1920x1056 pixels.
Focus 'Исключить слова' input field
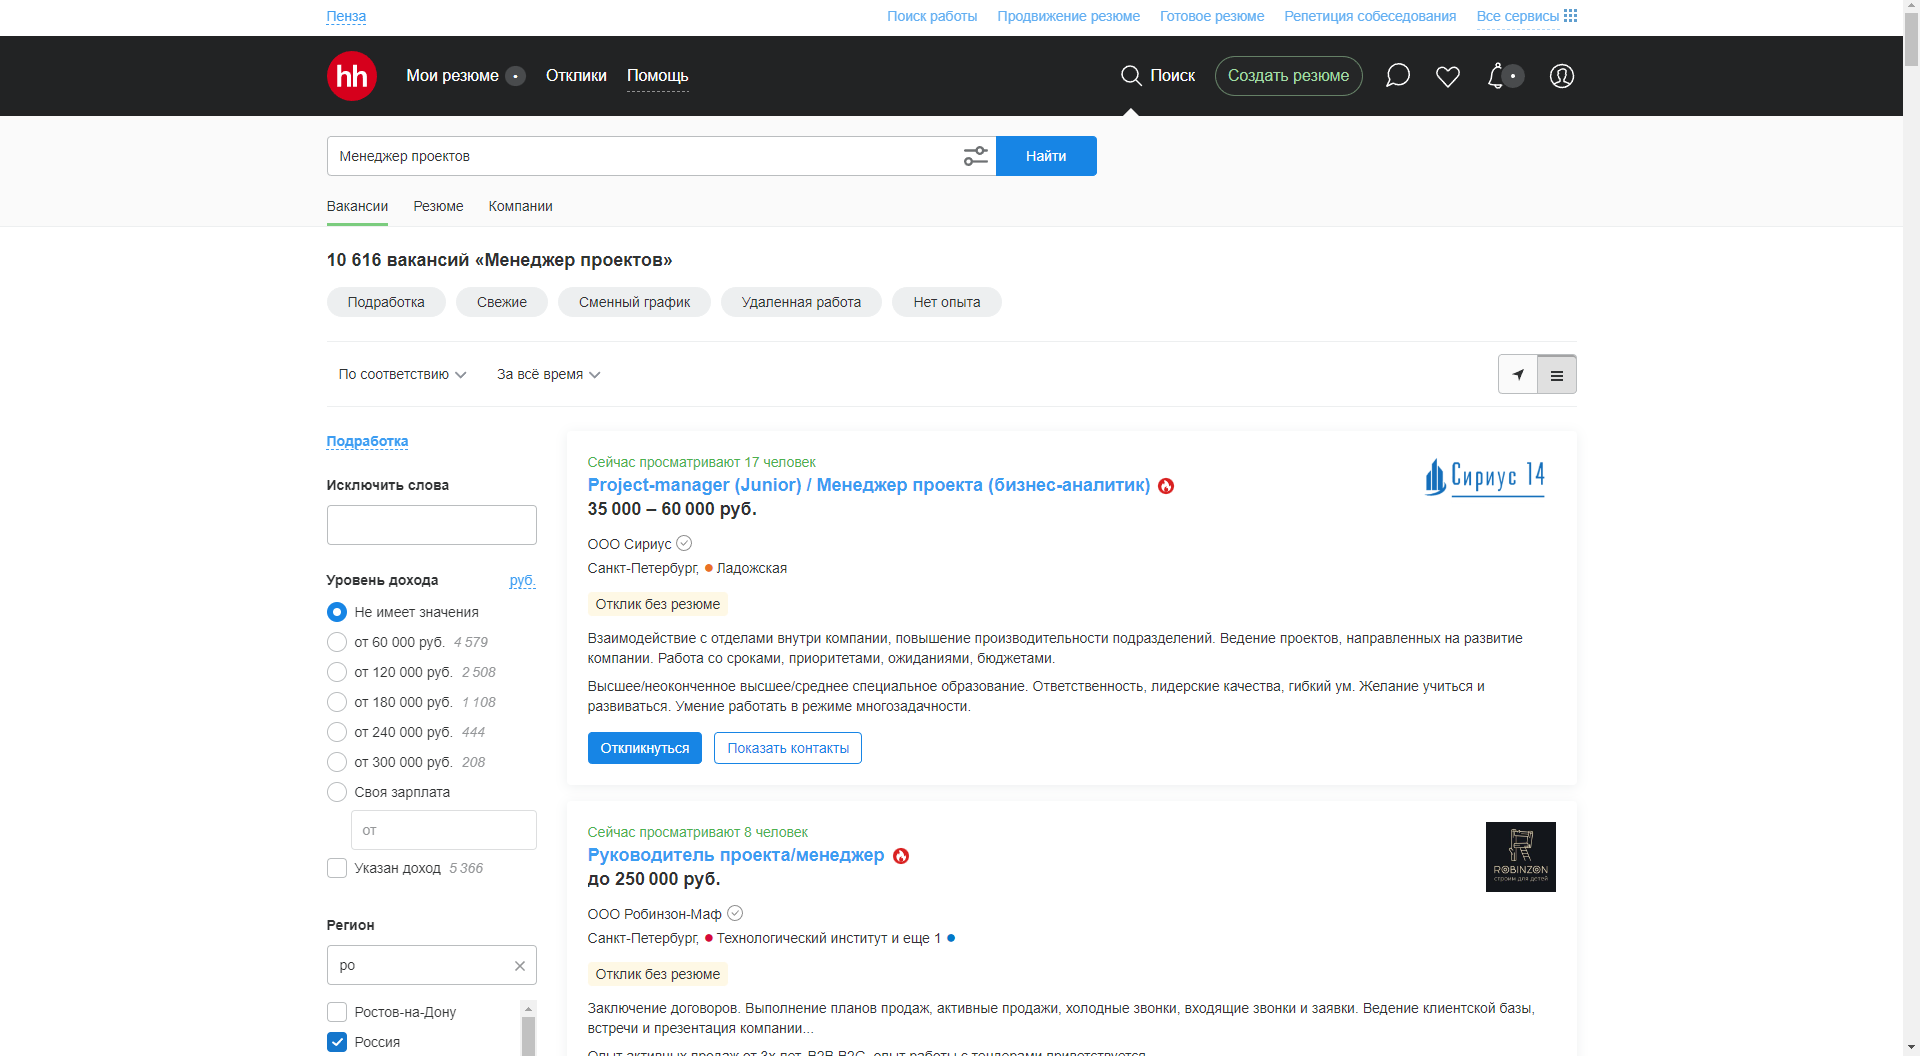432,525
